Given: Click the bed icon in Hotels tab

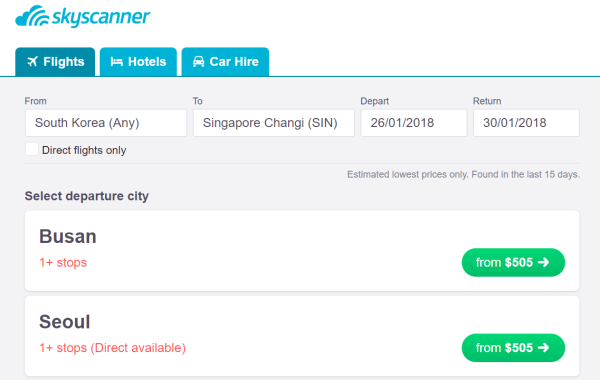Looking at the screenshot, I should 116,62.
